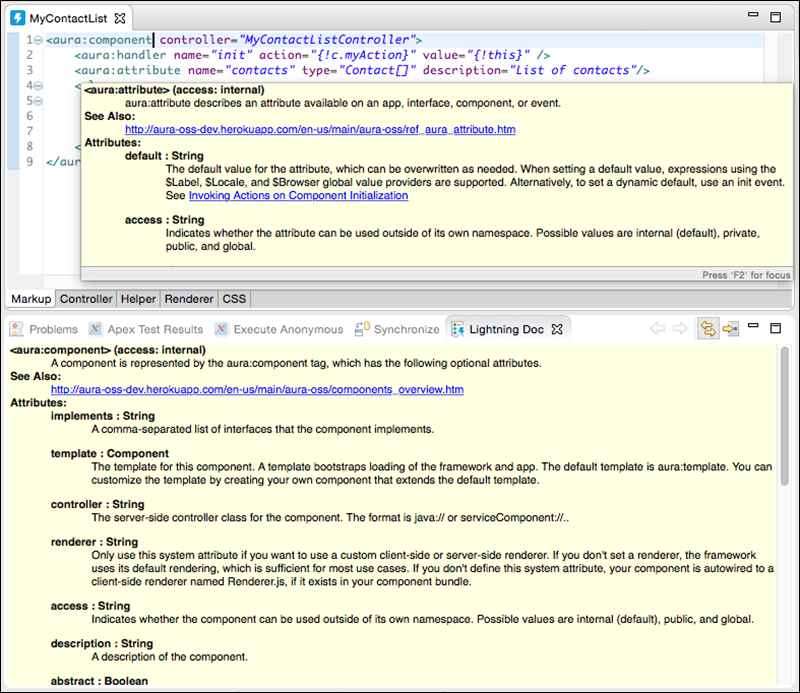Screen dimensions: 800x693
Task: Go back in Lightning Doc history
Action: point(658,328)
